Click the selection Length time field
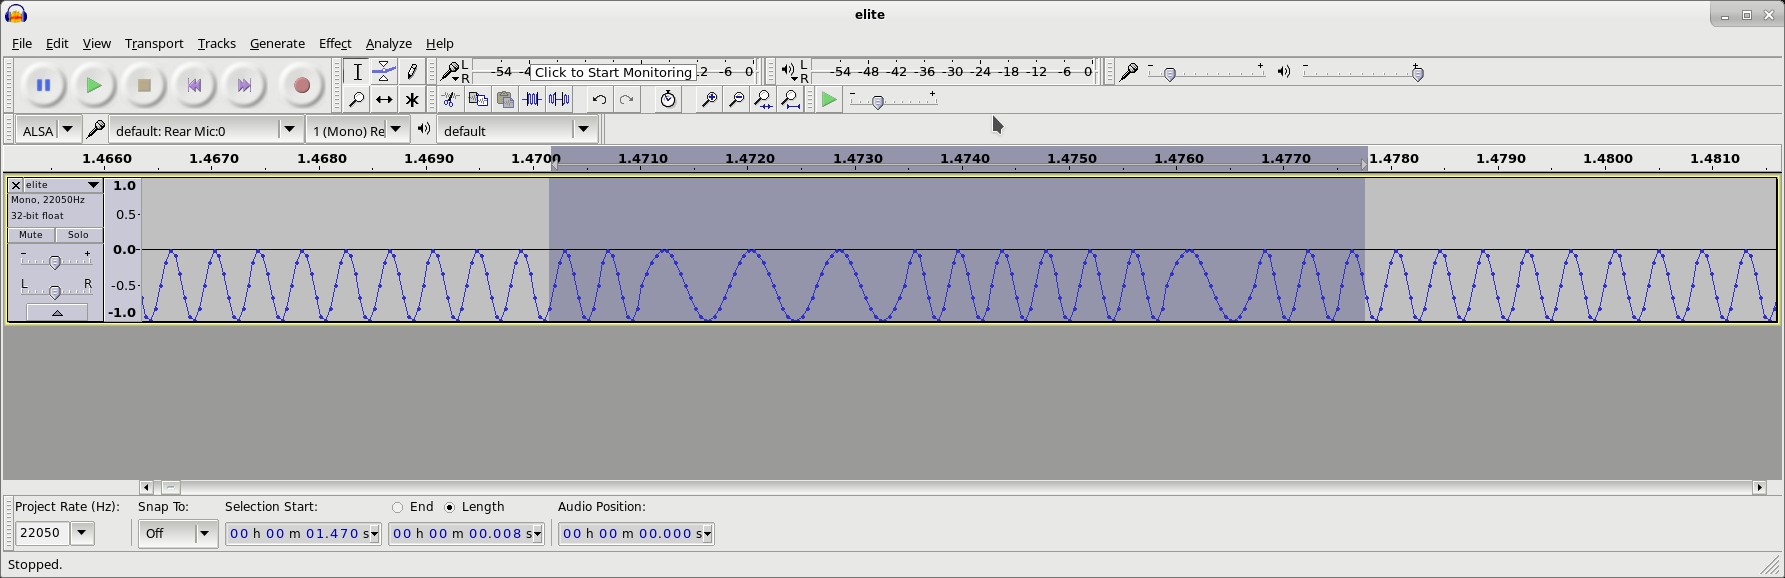Image resolution: width=1785 pixels, height=578 pixels. tap(466, 534)
